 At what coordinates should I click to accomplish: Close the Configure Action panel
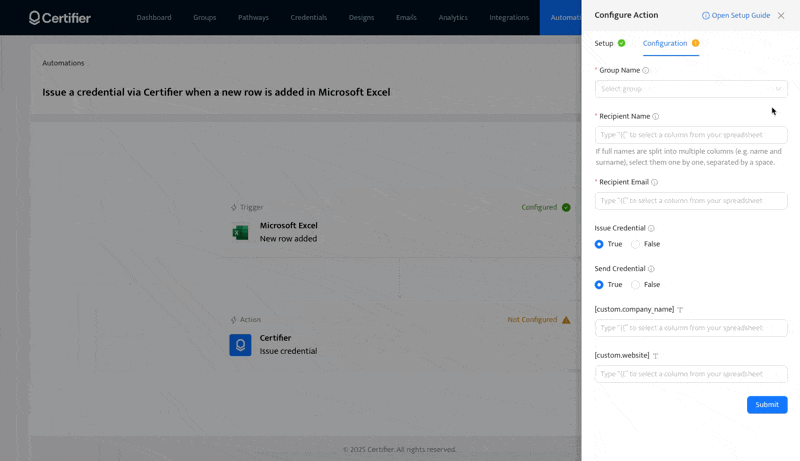tap(781, 15)
